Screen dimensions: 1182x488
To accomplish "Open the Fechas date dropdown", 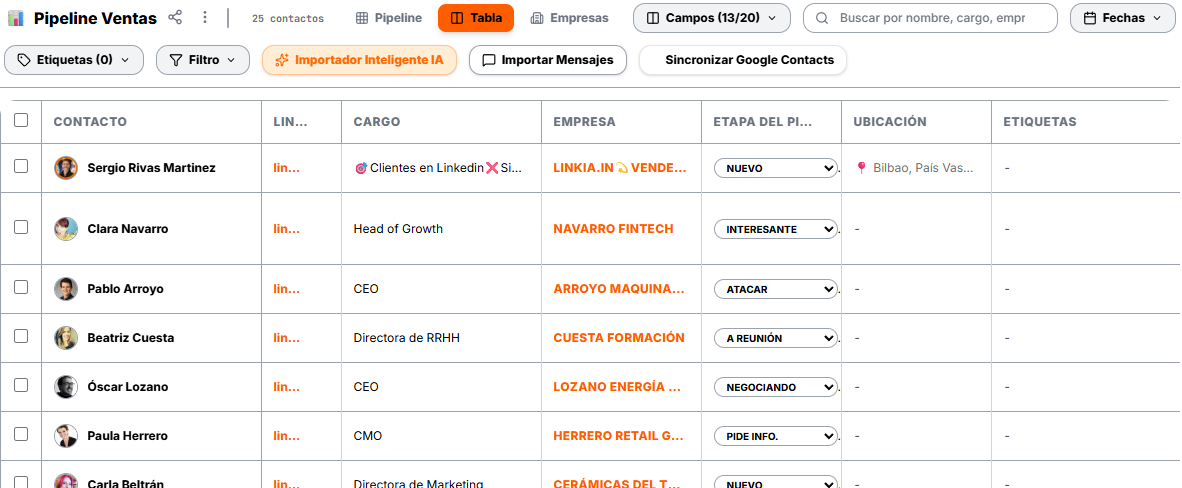I will 1122,18.
